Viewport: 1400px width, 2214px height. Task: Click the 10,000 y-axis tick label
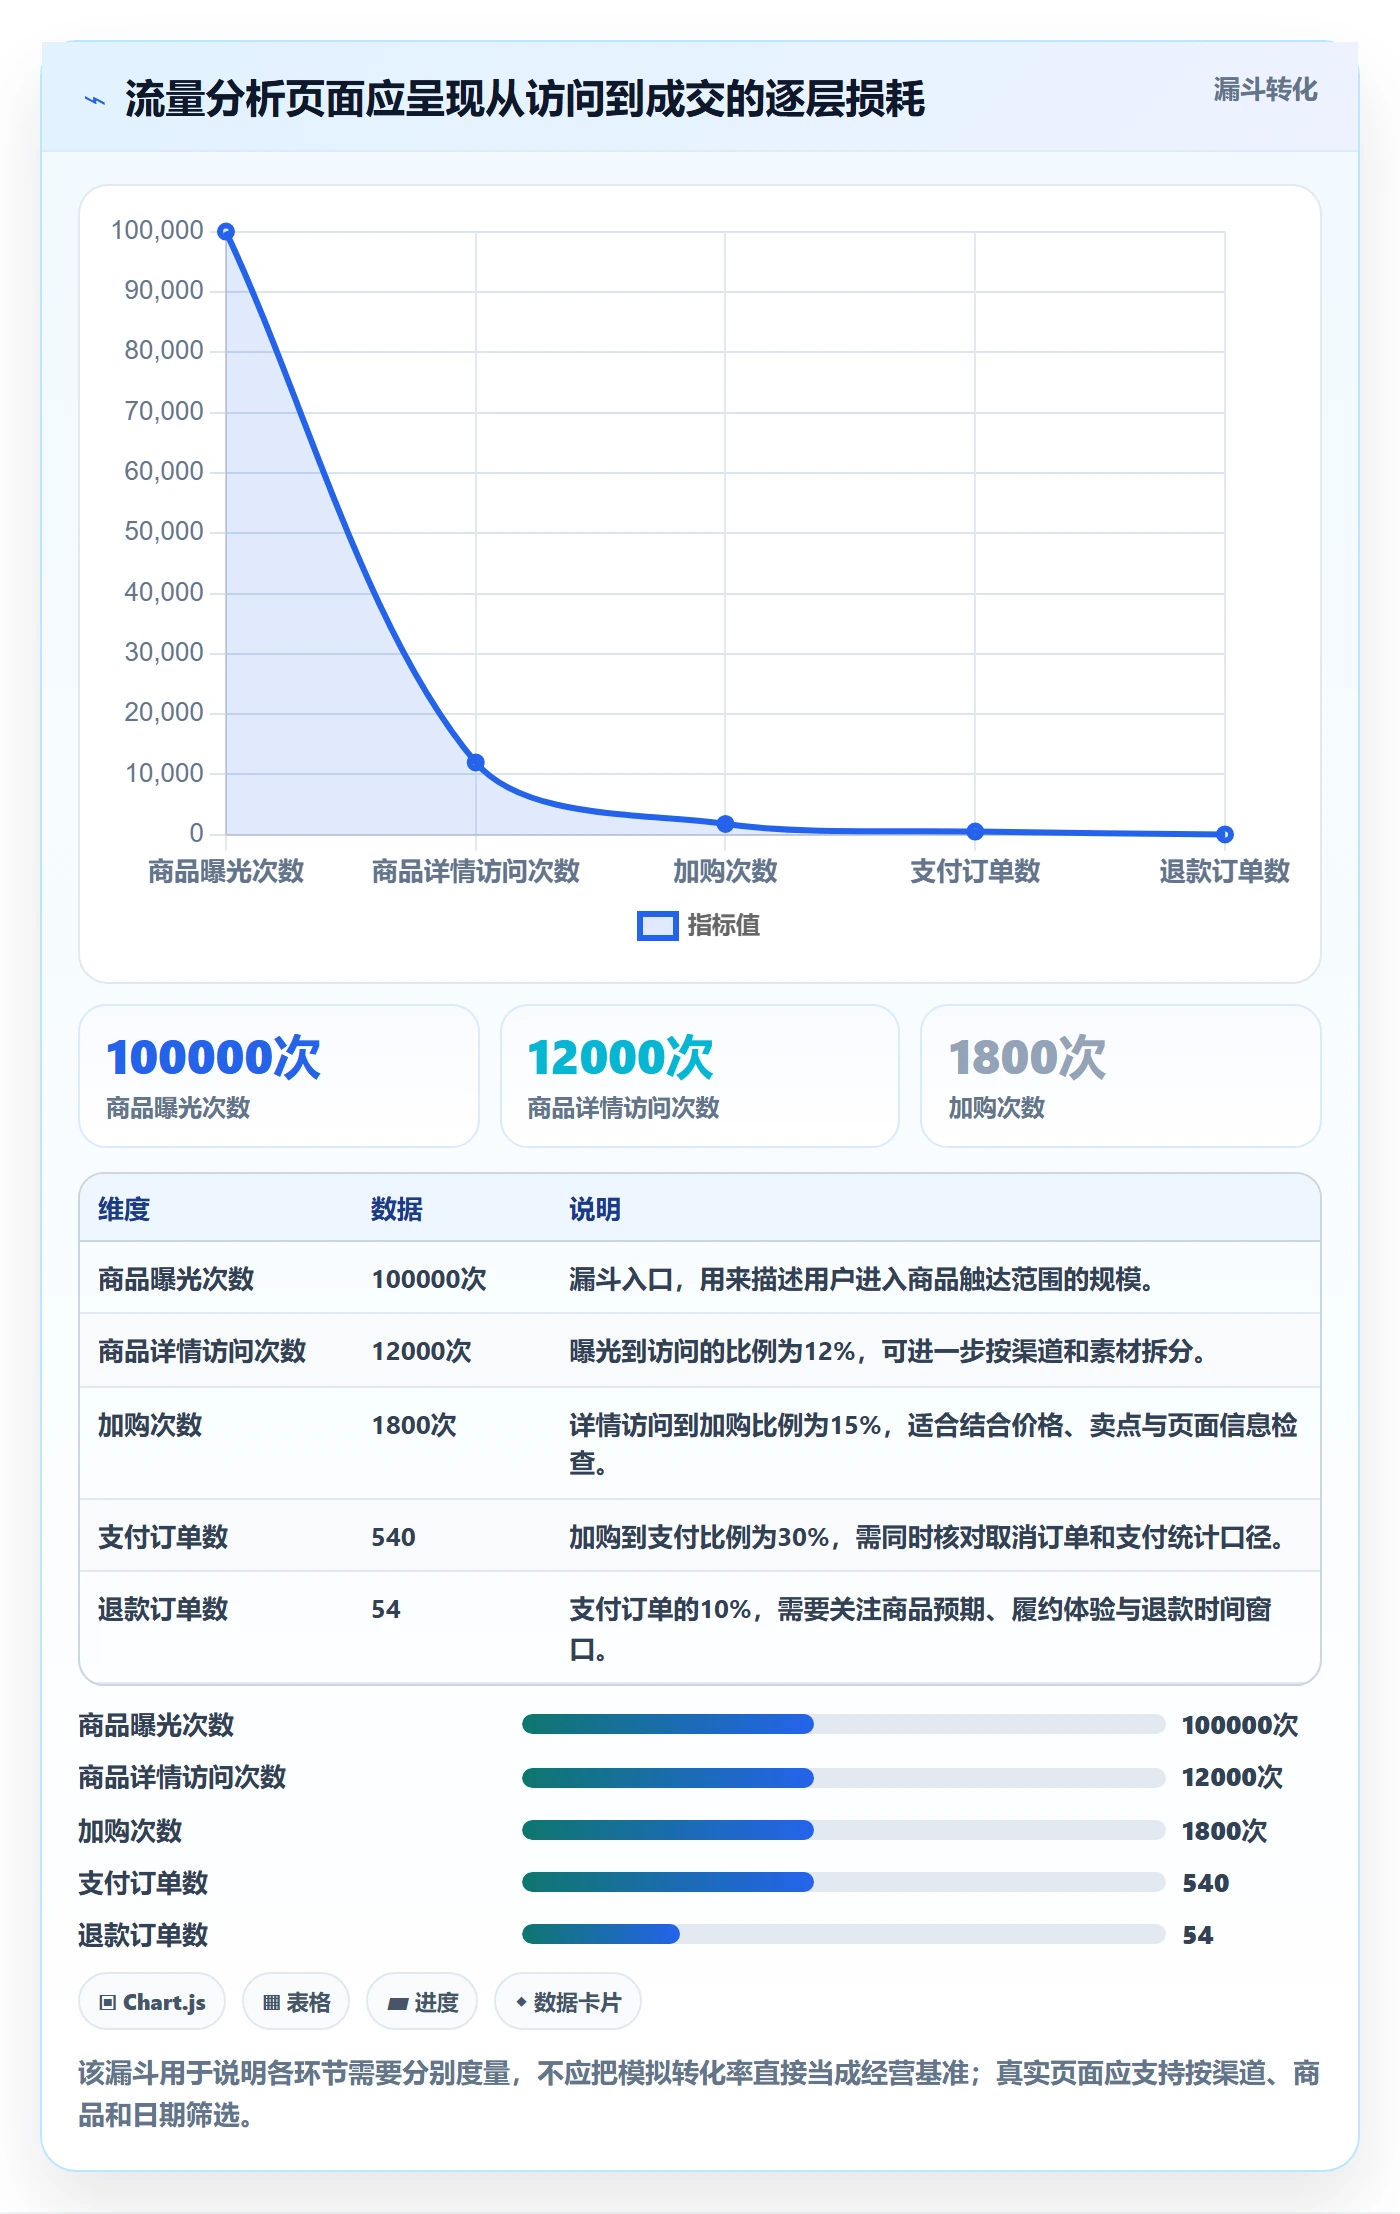click(x=164, y=773)
